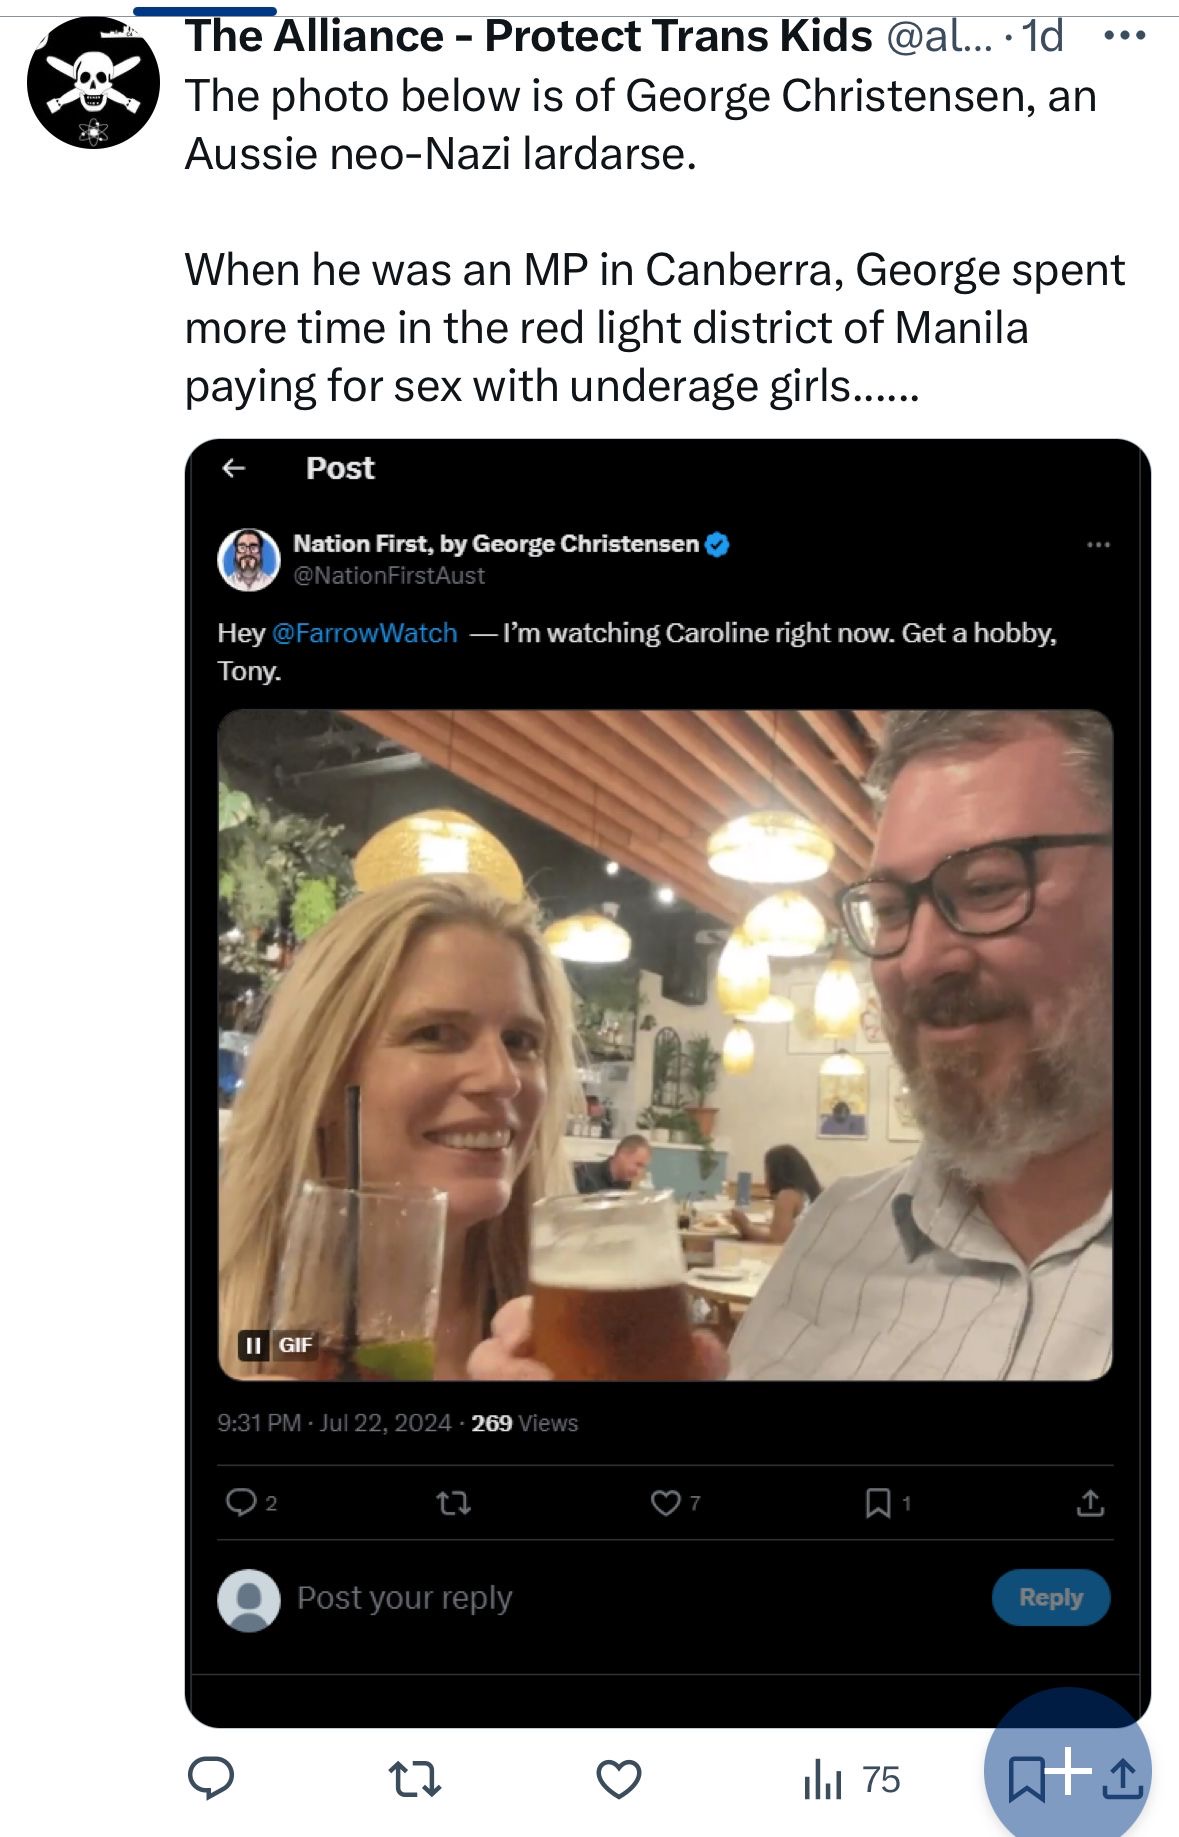Open the outer post's three-dot more menu

[x=1124, y=36]
